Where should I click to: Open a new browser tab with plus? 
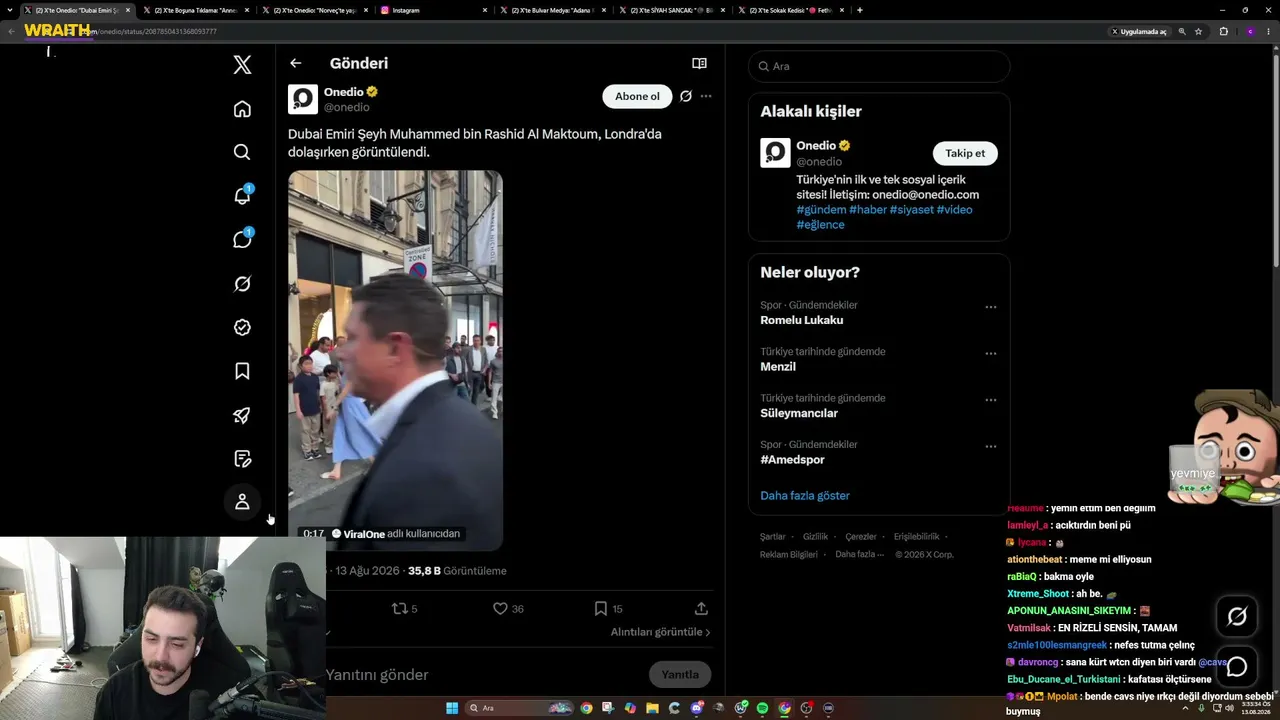(860, 10)
